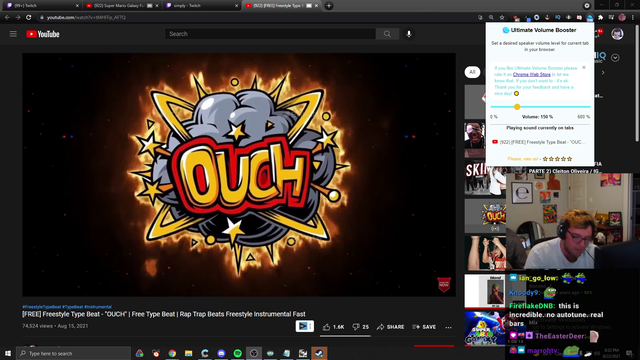The width and height of the screenshot is (640, 360).
Task: Click the search magnifier button
Action: click(387, 34)
